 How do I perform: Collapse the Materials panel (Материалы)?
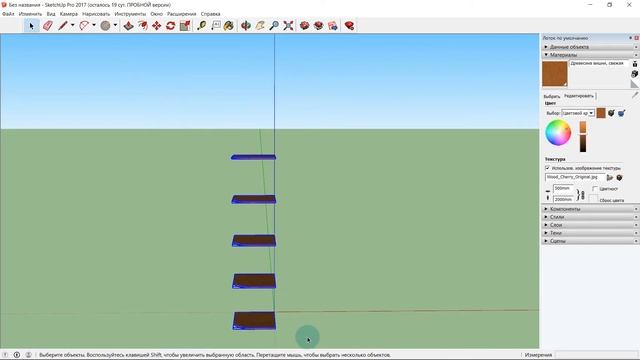point(590,55)
